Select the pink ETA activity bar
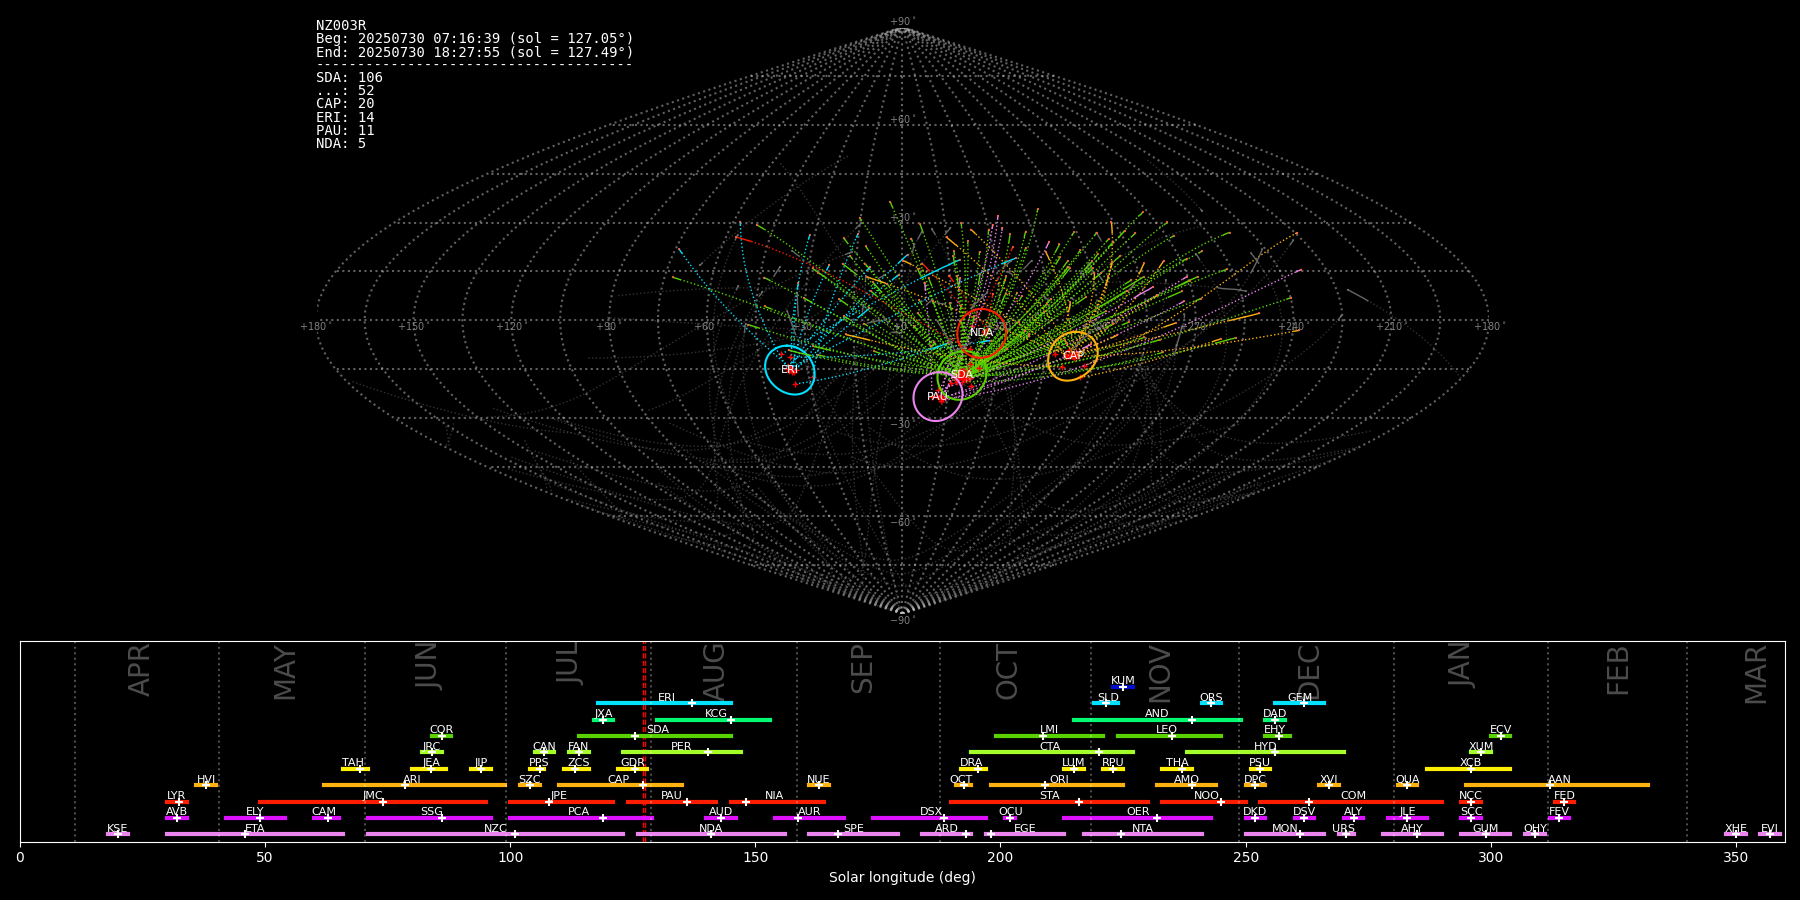The width and height of the screenshot is (1800, 900). 255,834
